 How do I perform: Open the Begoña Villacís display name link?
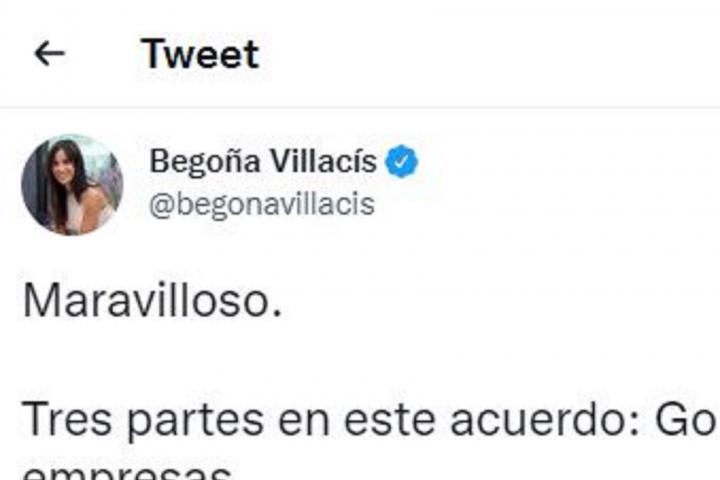(263, 161)
